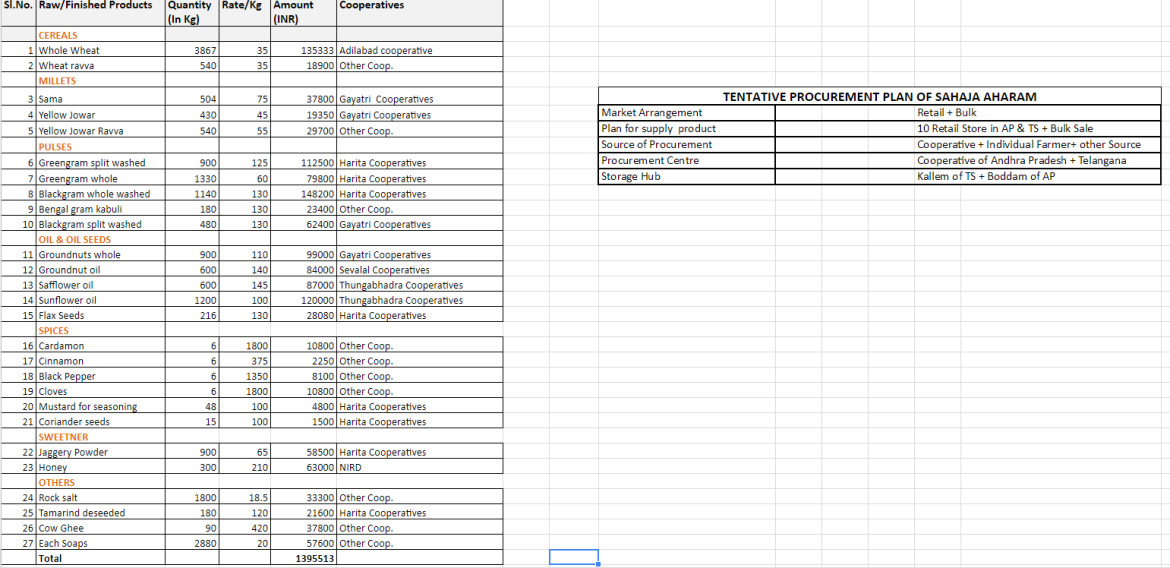Image resolution: width=1170 pixels, height=568 pixels.
Task: Select rate 420 for Cow Ghee
Action: 245,528
